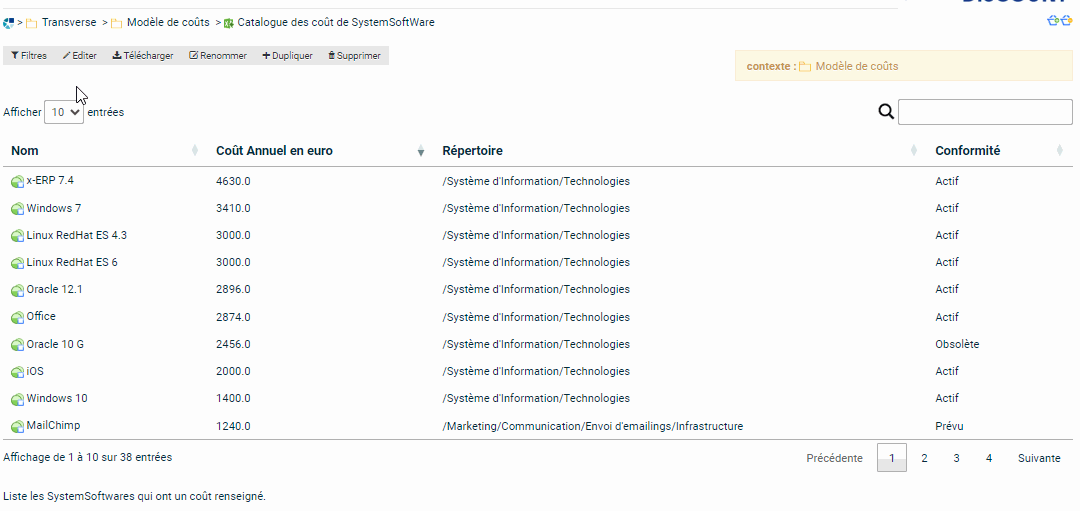Click the Précédente pagination button
1080x511 pixels.
[x=834, y=458]
